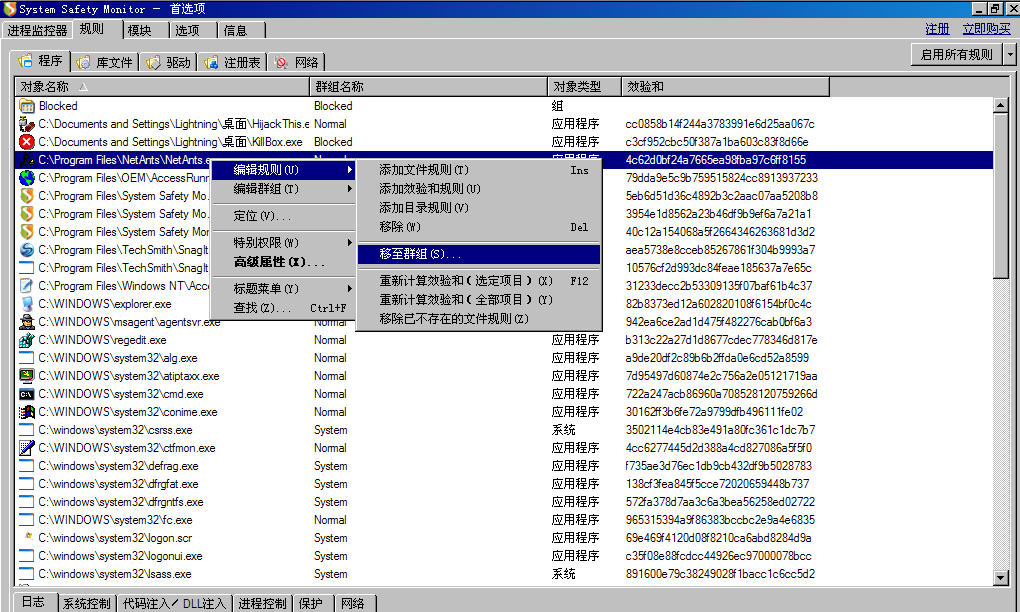Screen dimensions: 1020x612
Task: Select 添加文件规则 menu item
Action: point(479,170)
